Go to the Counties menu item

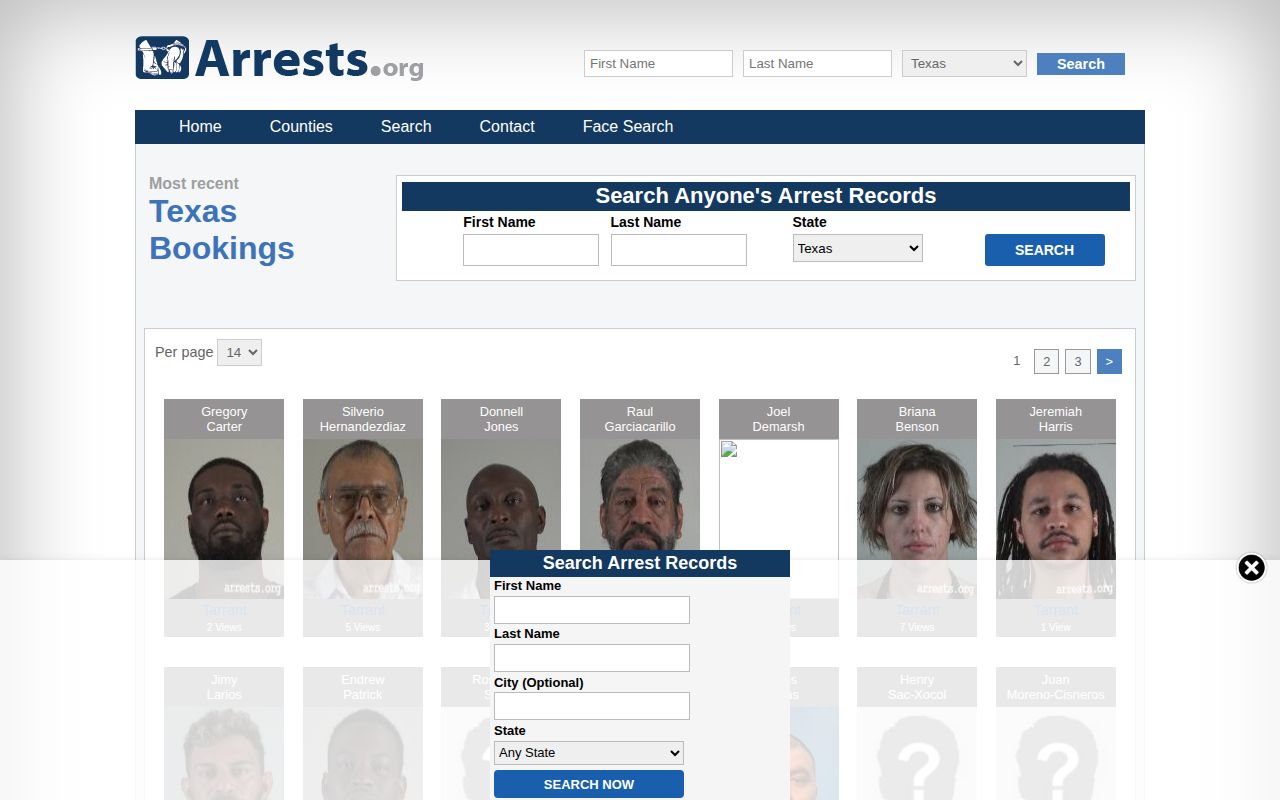301,126
